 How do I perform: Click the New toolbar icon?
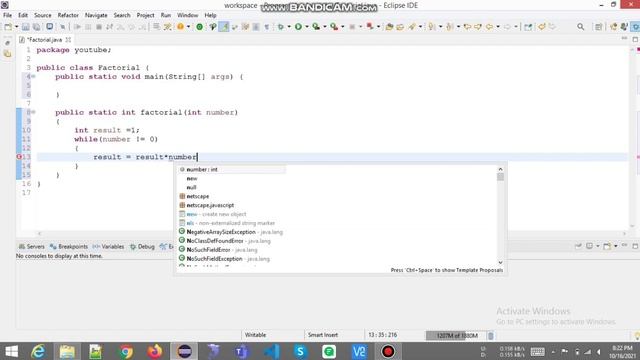8,27
